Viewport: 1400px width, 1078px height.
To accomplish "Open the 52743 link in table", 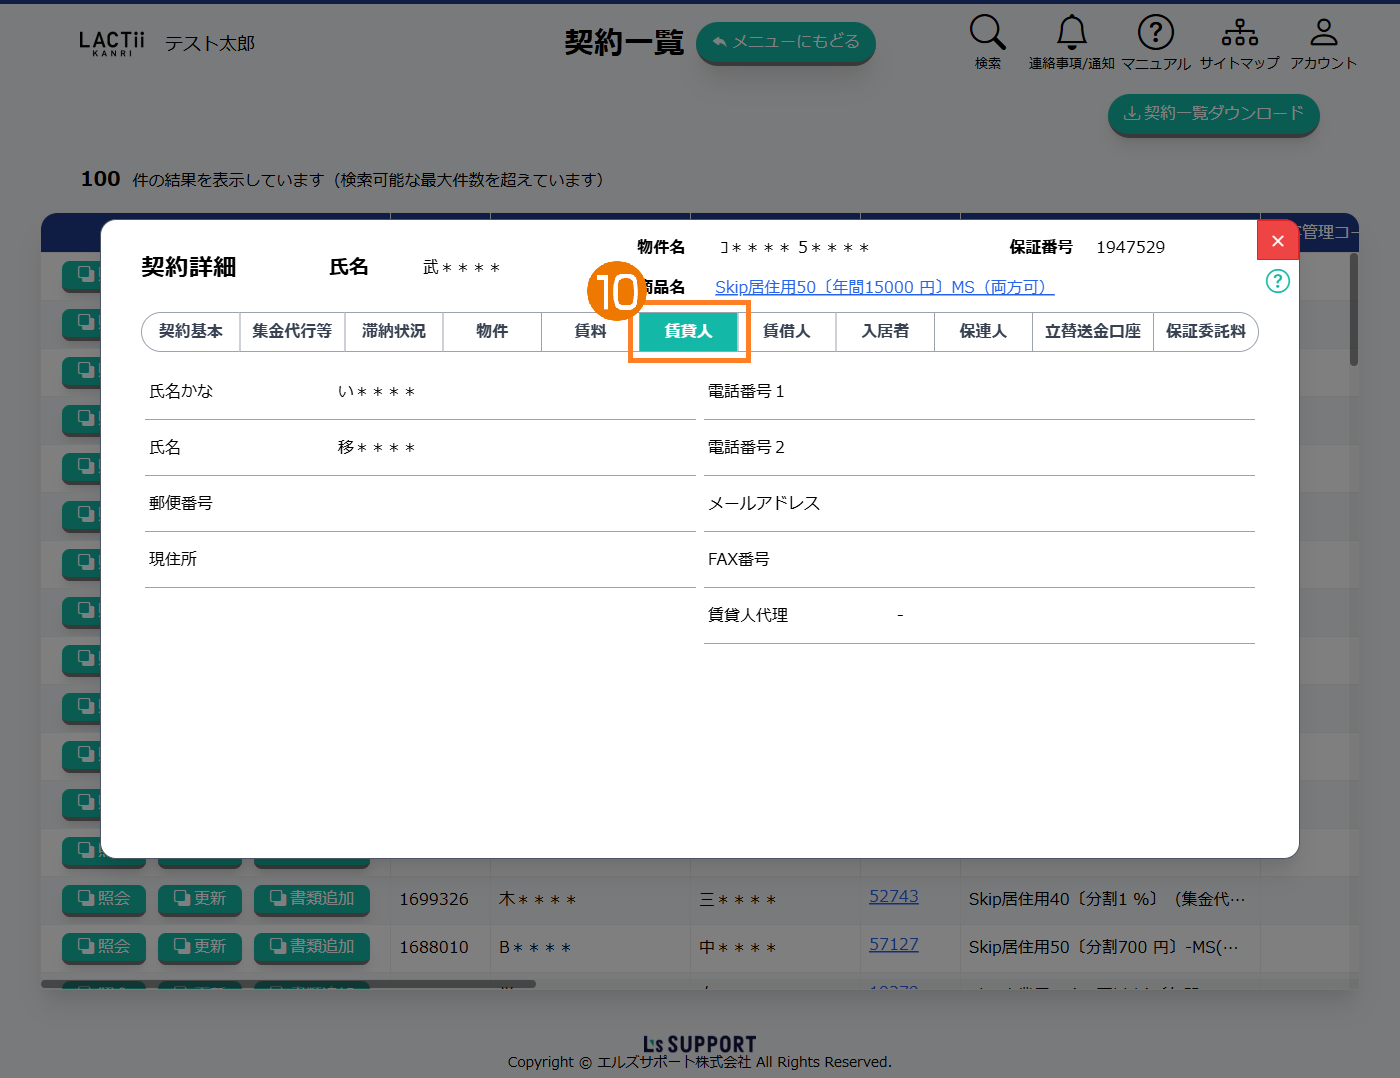I will [x=893, y=896].
